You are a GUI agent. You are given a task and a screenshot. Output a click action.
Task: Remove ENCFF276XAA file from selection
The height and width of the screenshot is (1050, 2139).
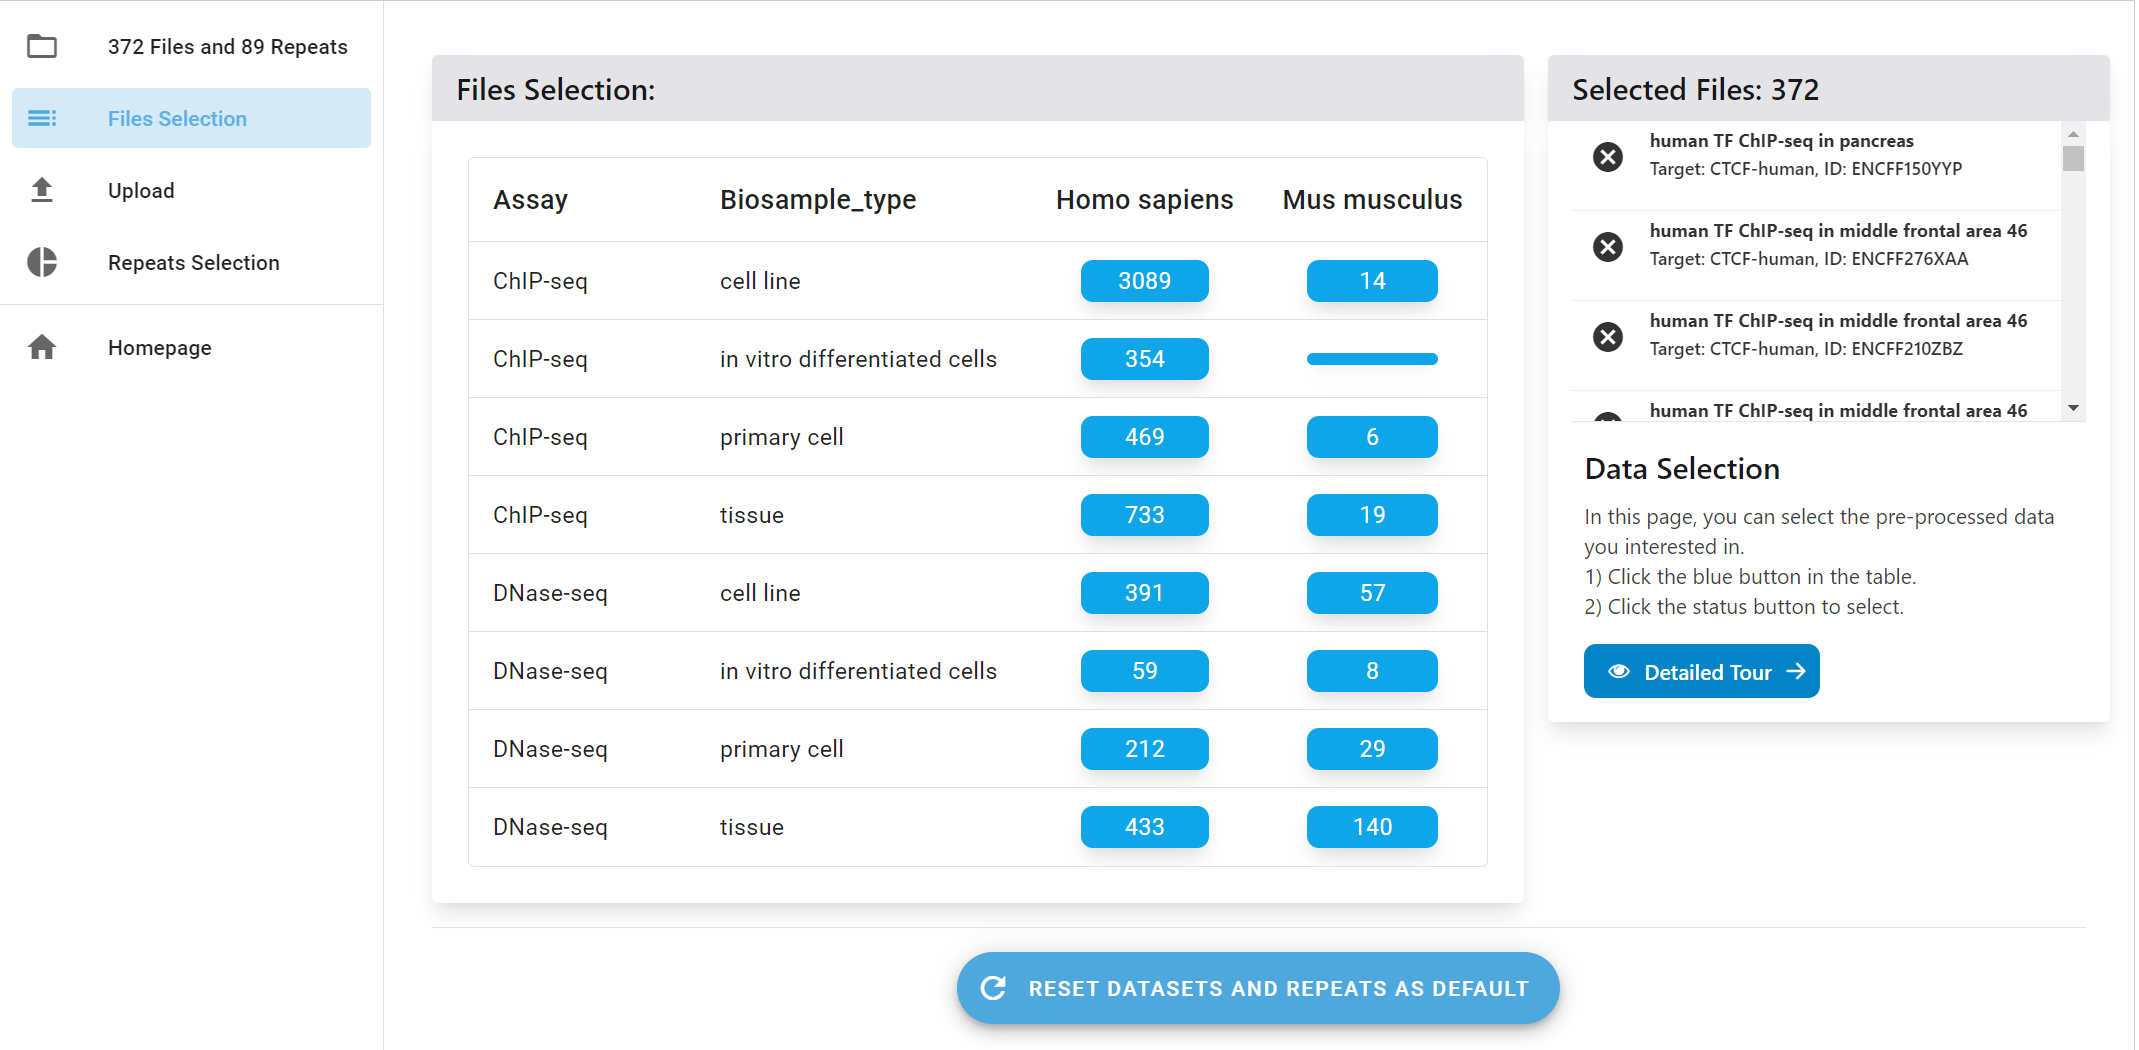[1607, 246]
